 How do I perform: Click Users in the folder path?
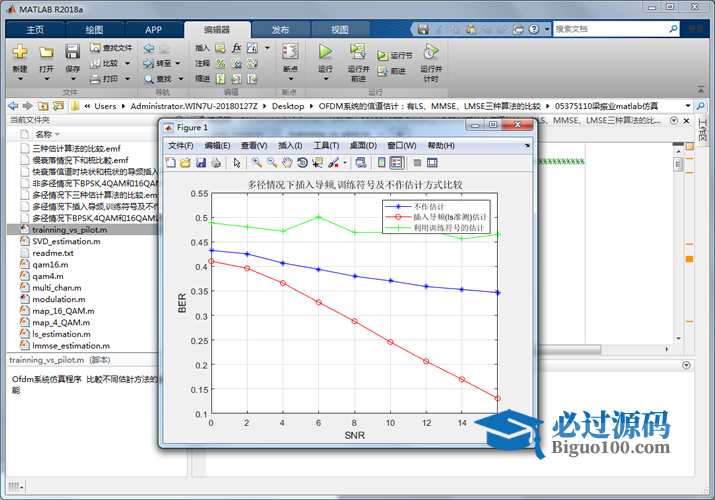105,106
